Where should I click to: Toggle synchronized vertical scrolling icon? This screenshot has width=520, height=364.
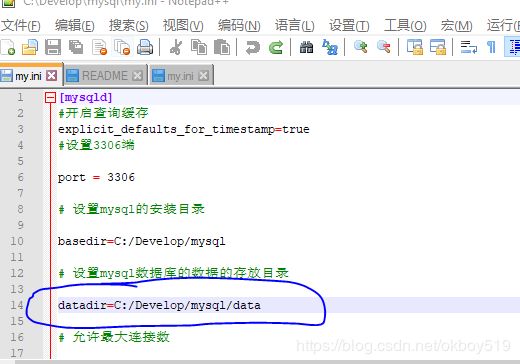tap(415, 47)
